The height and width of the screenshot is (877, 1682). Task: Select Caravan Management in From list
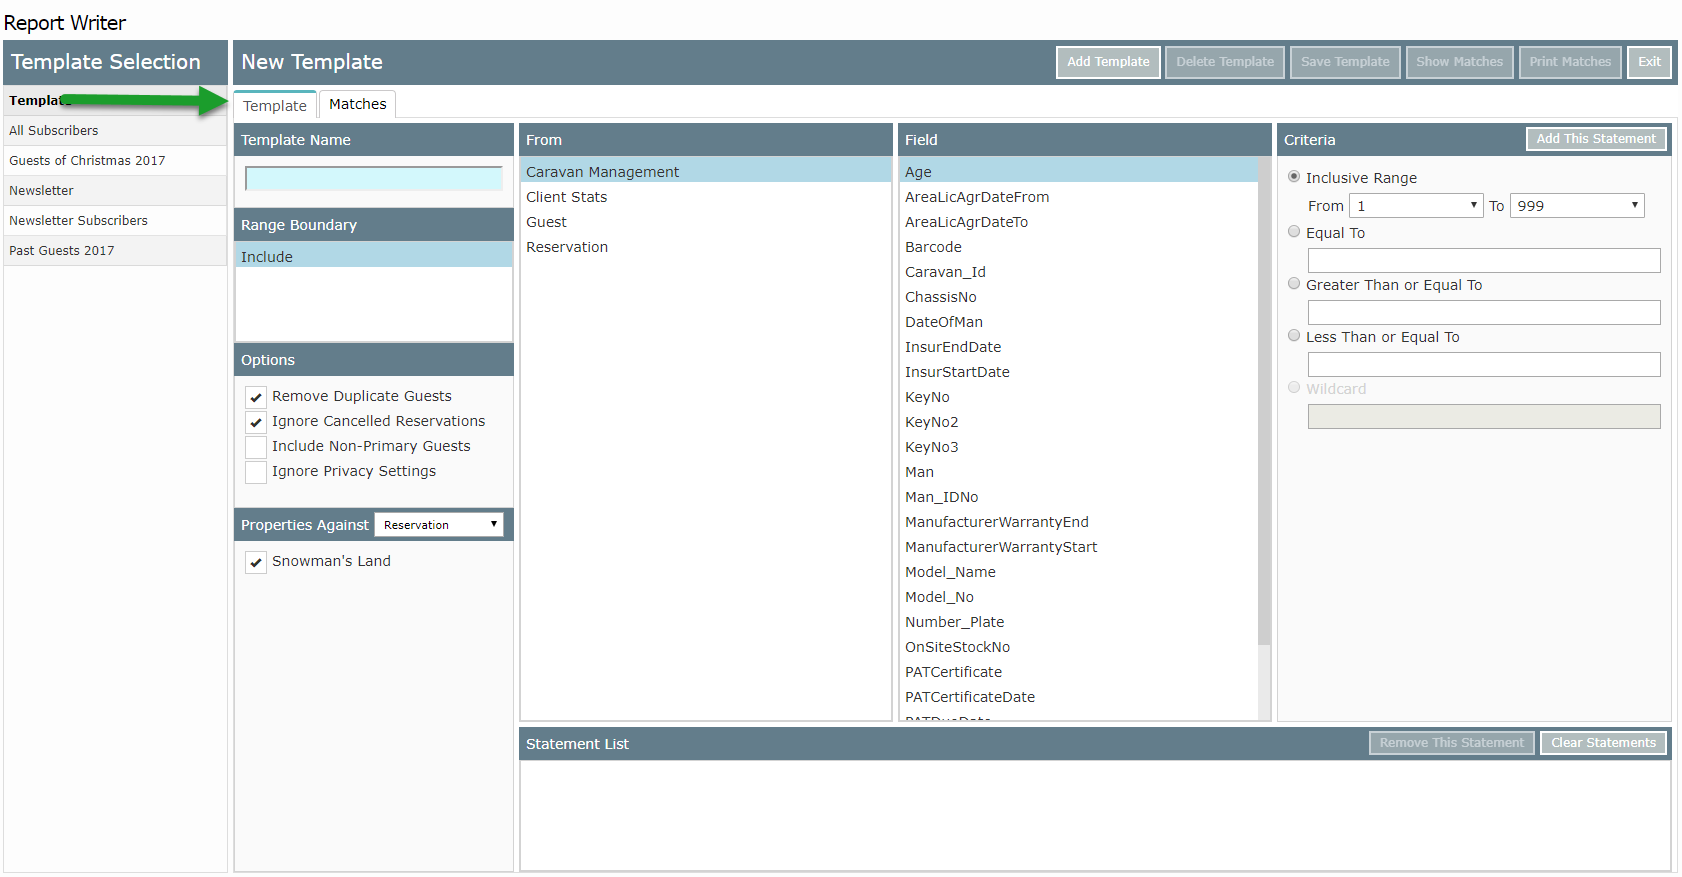pyautogui.click(x=706, y=172)
